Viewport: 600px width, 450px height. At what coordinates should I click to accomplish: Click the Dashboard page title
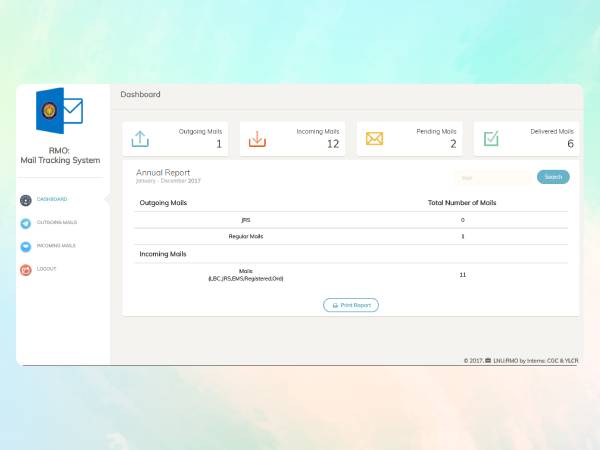(x=140, y=95)
